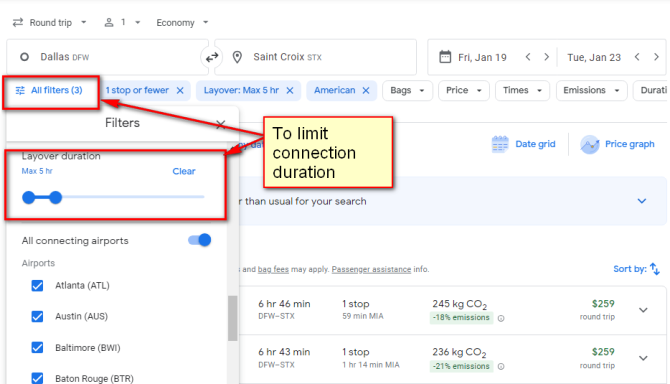Swap origin and destination airports
The height and width of the screenshot is (384, 670).
[212, 57]
